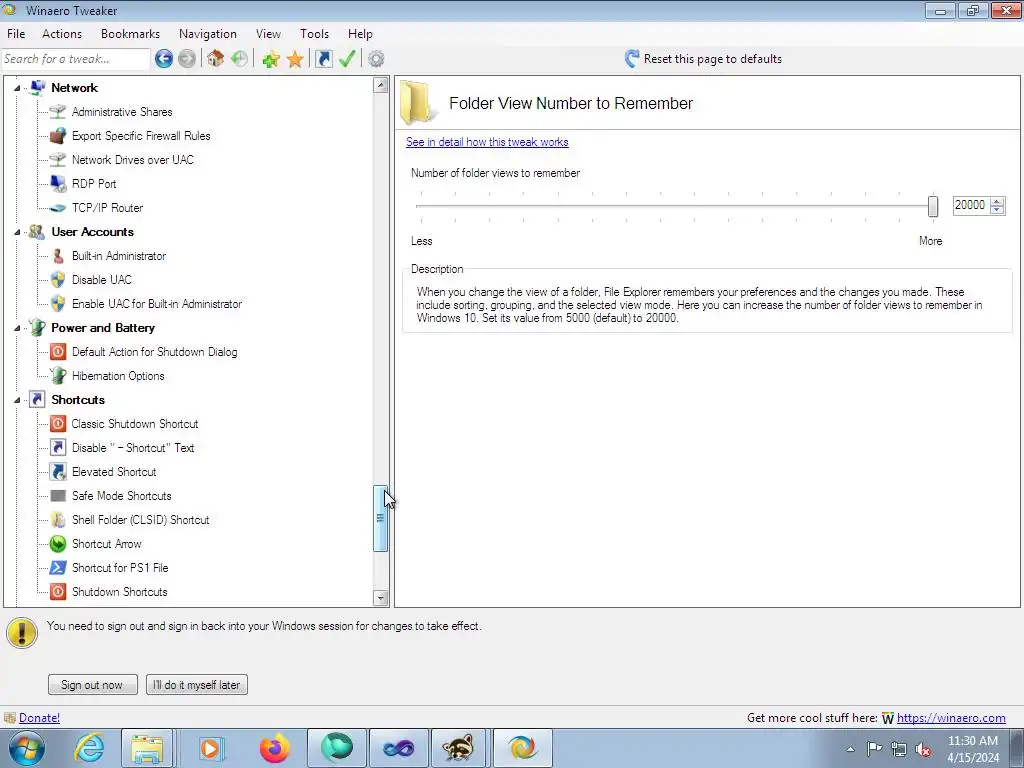Open the Windows Start button

(x=27, y=748)
